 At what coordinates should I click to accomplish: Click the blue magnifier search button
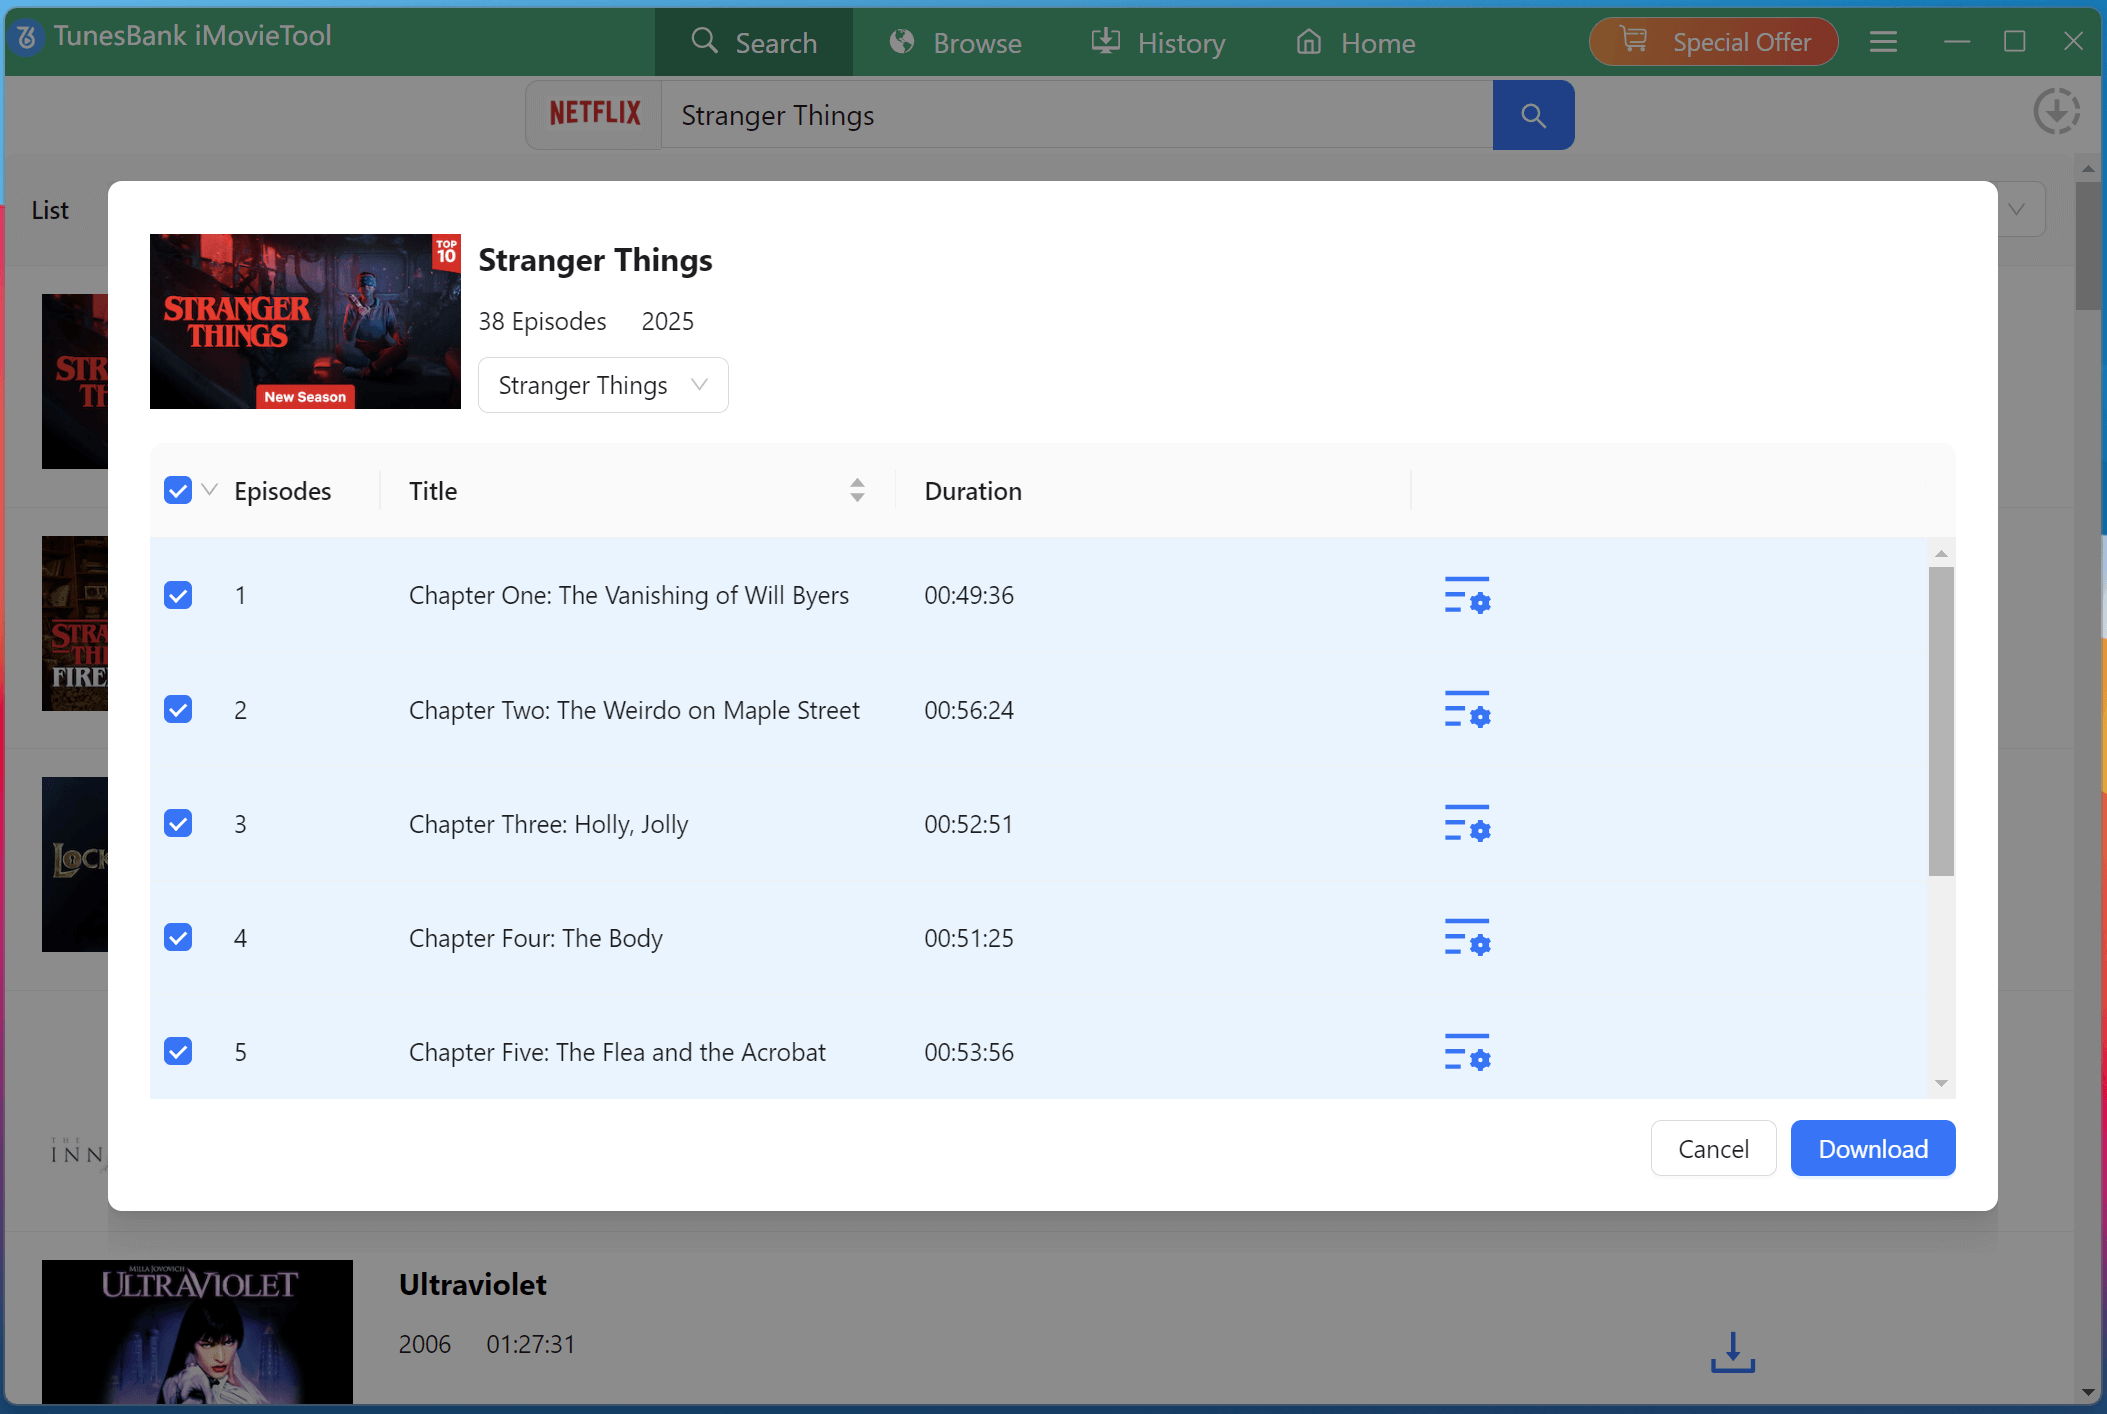click(x=1533, y=115)
